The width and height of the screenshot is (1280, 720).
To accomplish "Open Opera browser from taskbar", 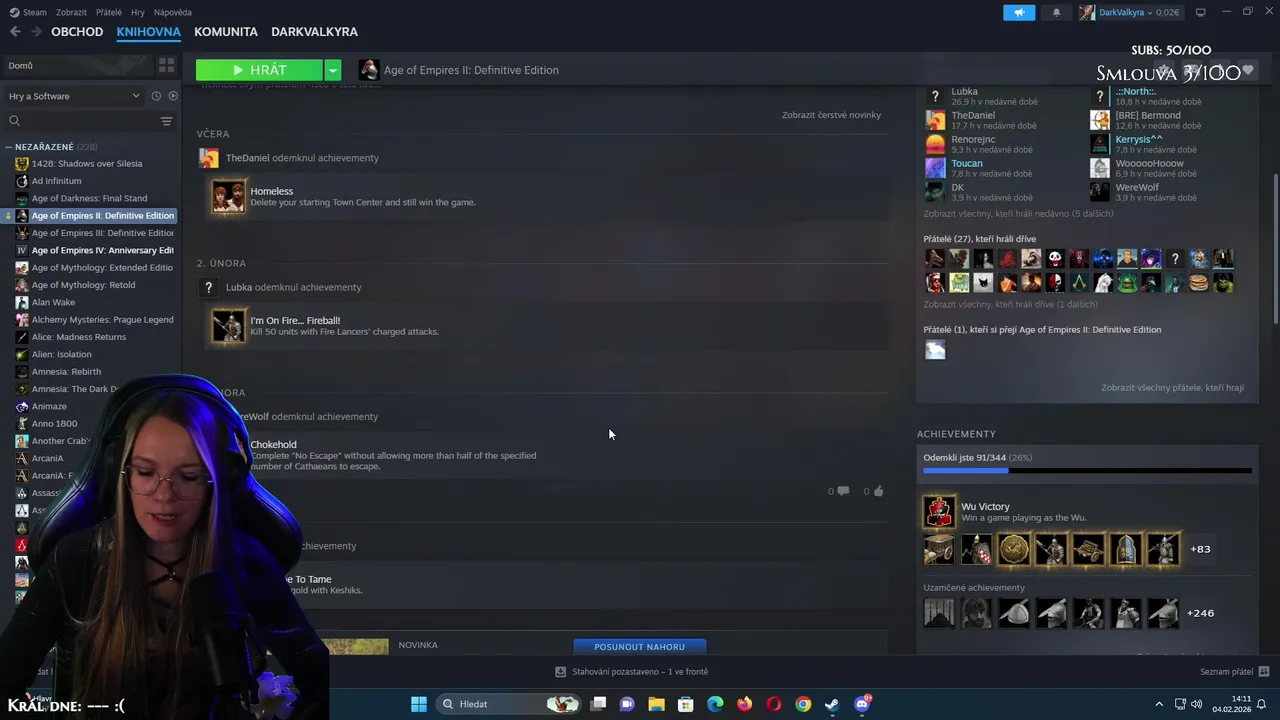I will [x=774, y=704].
